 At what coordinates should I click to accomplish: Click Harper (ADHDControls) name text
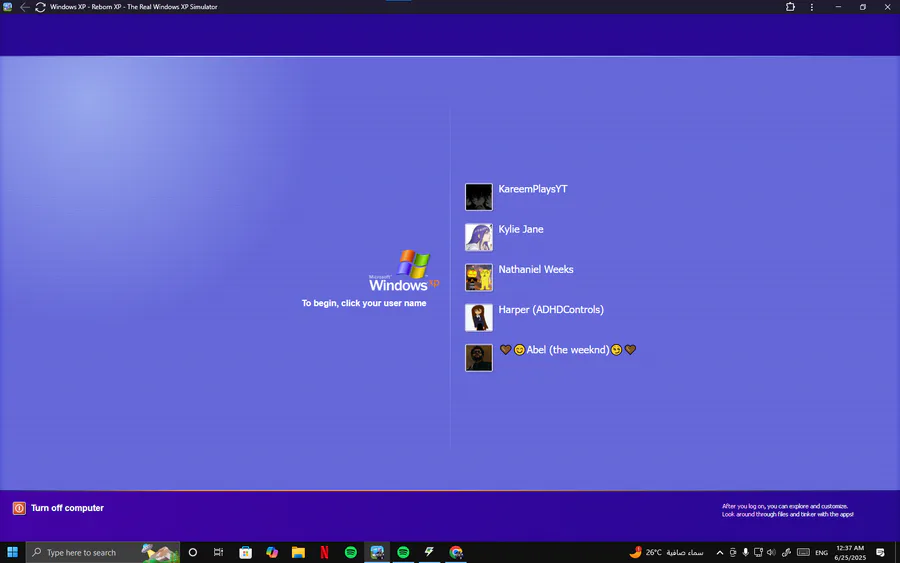pos(551,310)
